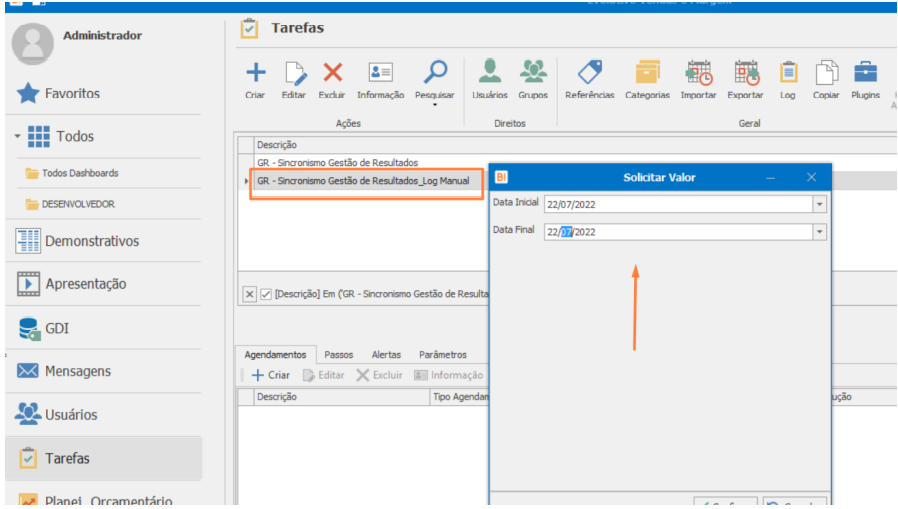898x509 pixels.
Task: Click into Data Inicial date field
Action: click(x=678, y=204)
